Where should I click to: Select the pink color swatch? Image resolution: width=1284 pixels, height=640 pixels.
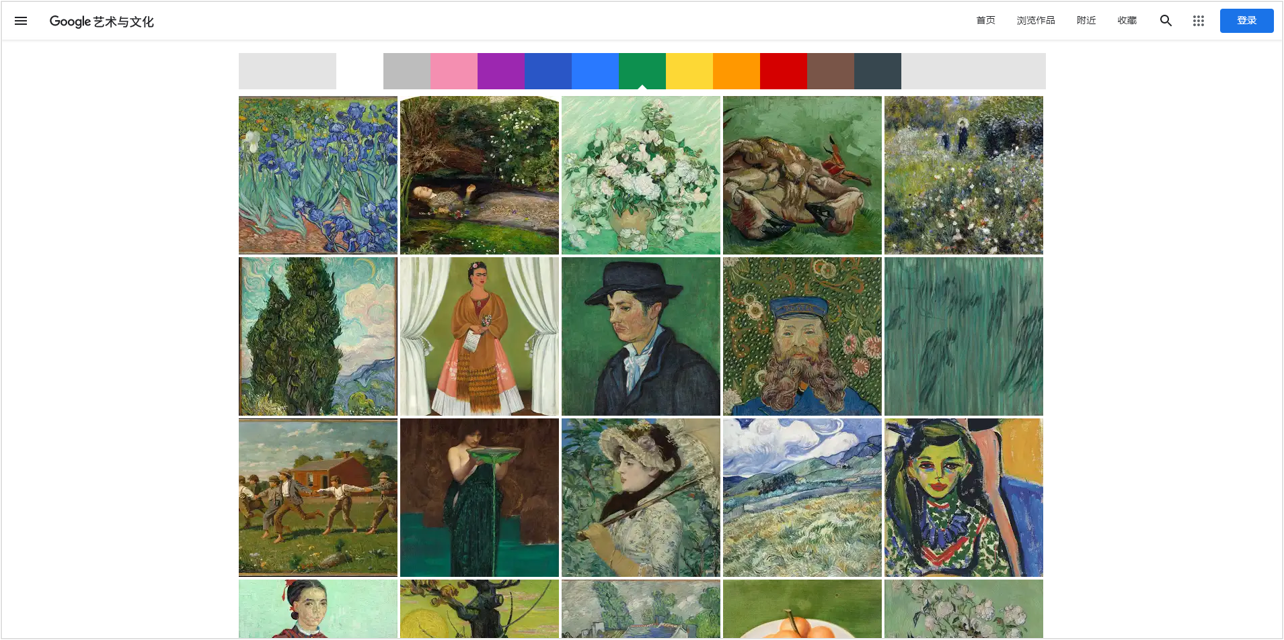click(x=454, y=71)
